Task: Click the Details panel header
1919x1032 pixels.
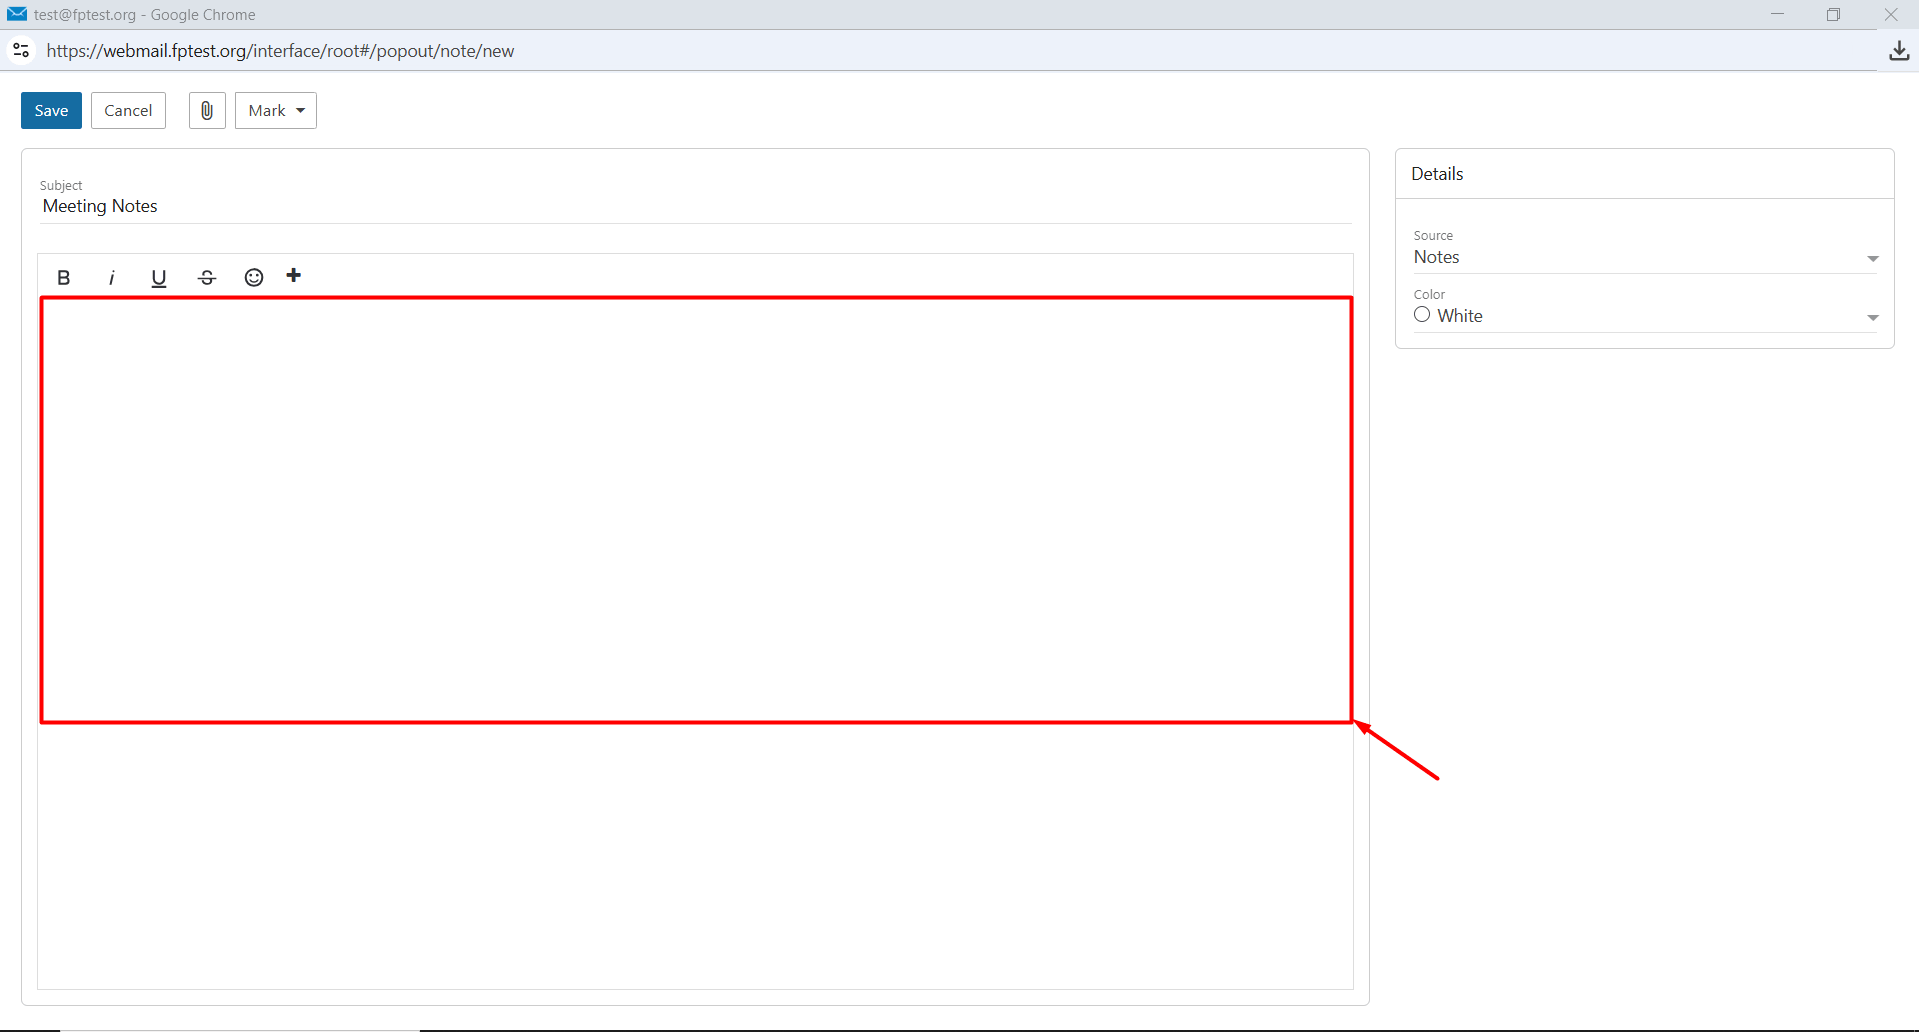Action: (1645, 174)
